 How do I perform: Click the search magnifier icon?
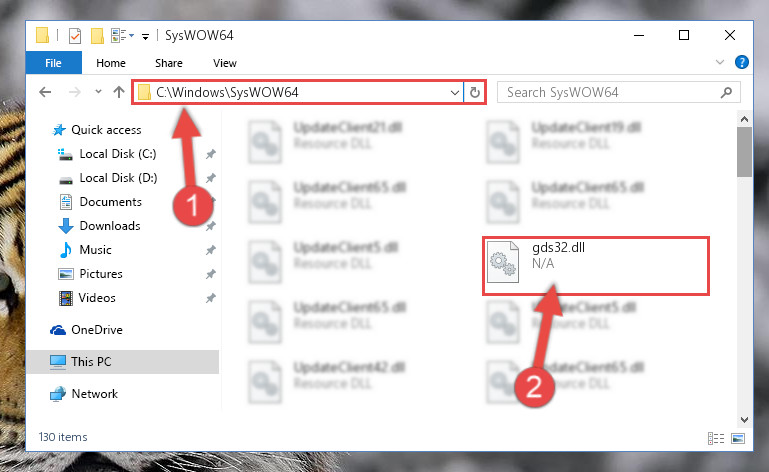coord(726,92)
